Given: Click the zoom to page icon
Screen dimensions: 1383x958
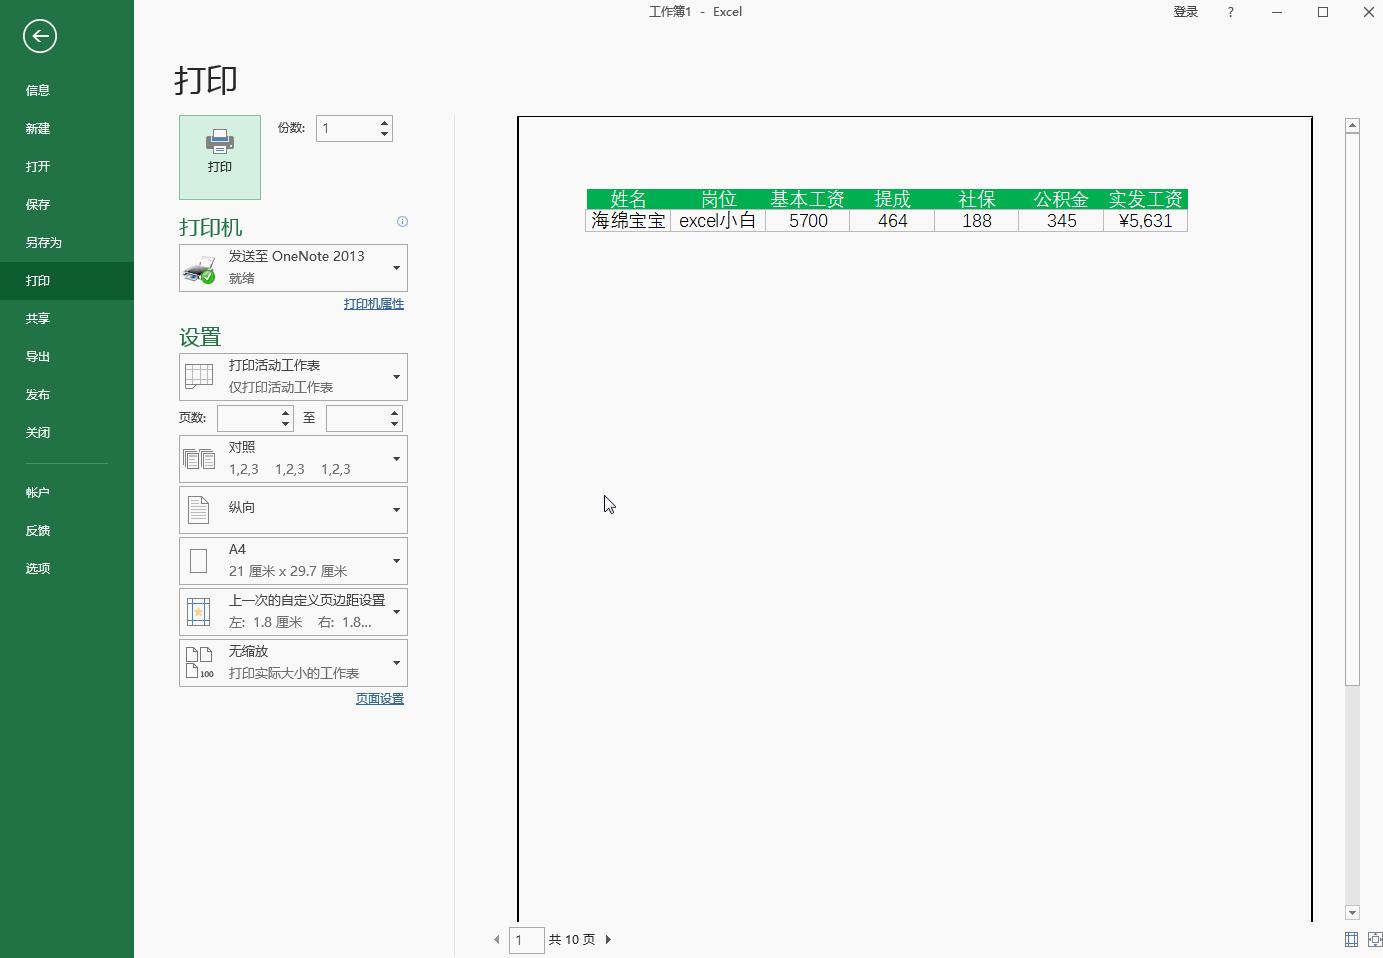Looking at the screenshot, I should tap(1375, 939).
